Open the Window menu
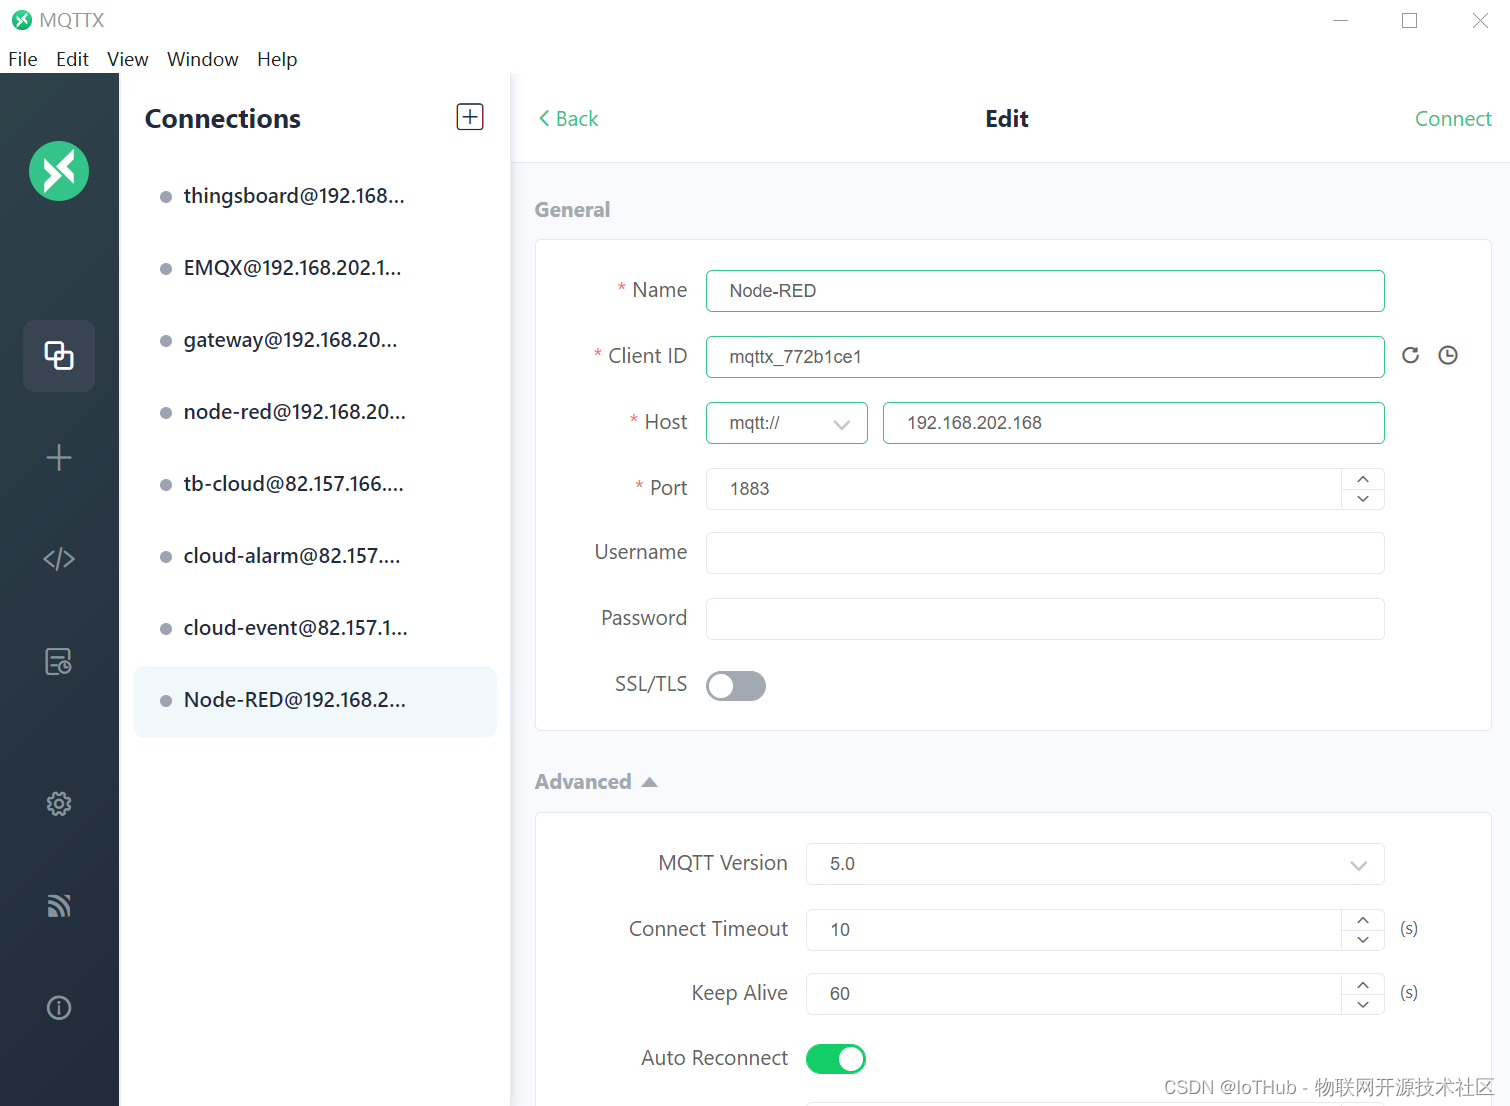This screenshot has height=1106, width=1510. pos(203,59)
